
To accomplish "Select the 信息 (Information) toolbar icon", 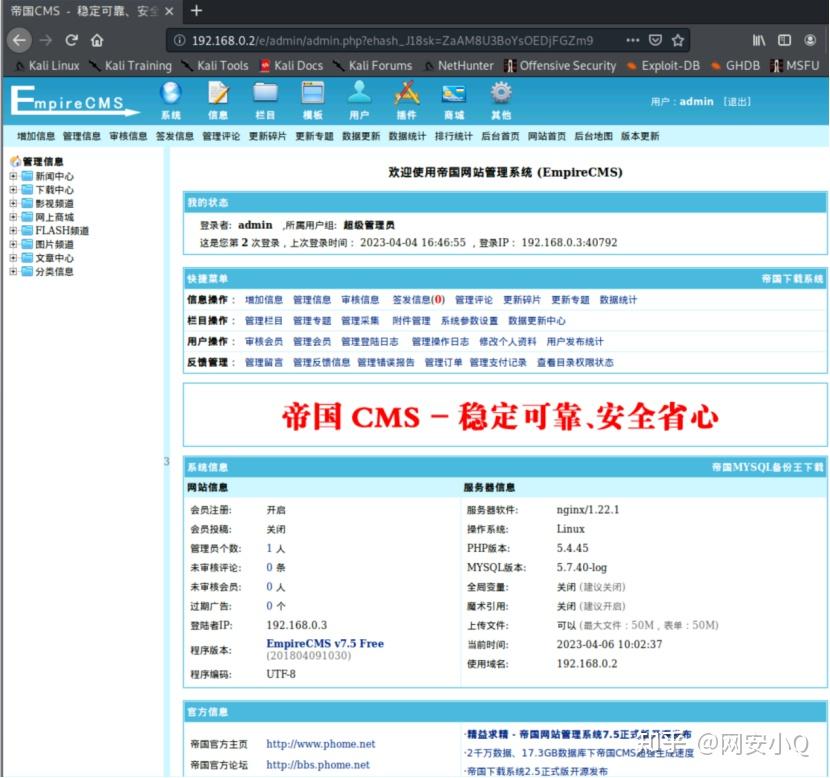I will 218,100.
